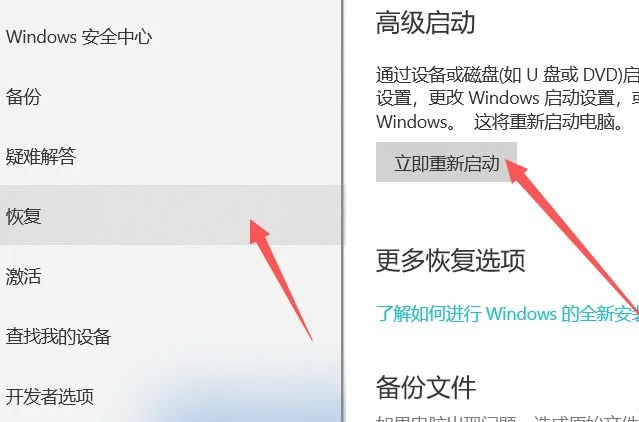Click the 备份文件 section heading
Screen dimensions: 639x422
pos(426,387)
